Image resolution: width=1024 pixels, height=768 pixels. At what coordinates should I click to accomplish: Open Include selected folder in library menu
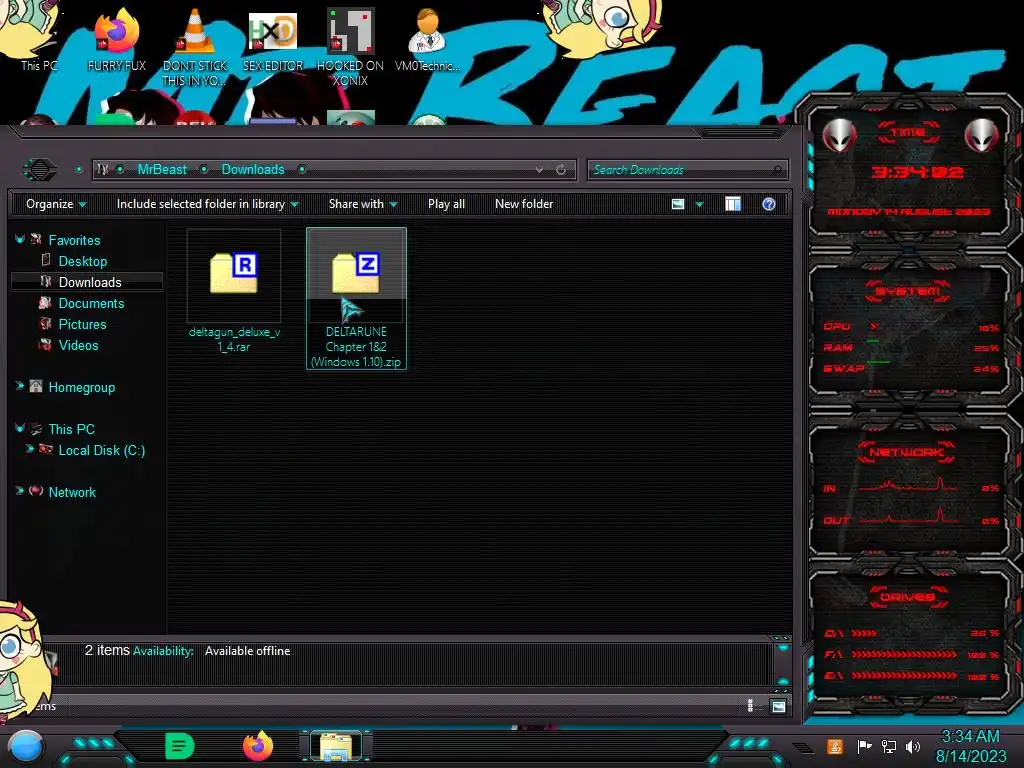pyautogui.click(x=207, y=204)
